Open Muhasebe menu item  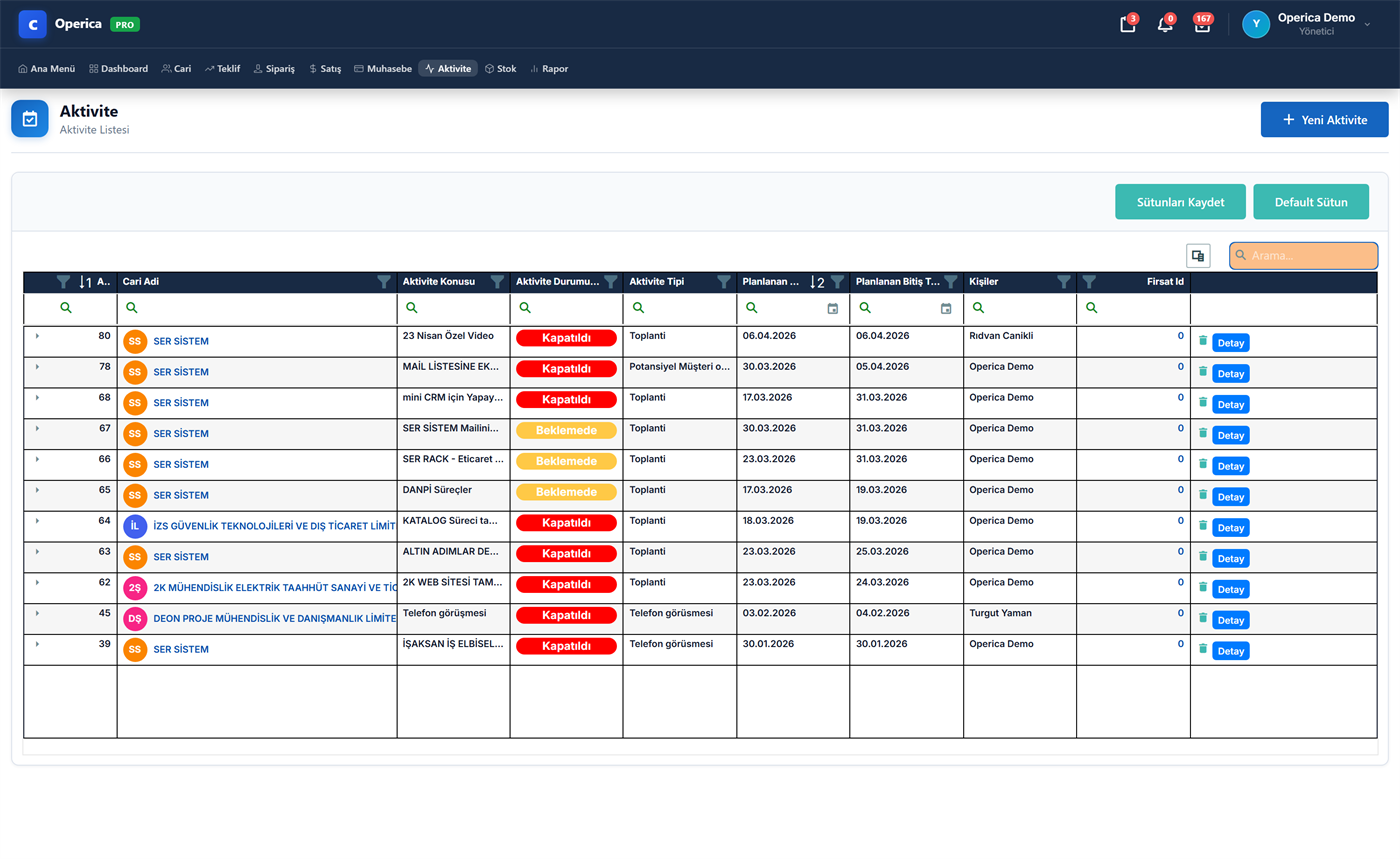click(382, 69)
